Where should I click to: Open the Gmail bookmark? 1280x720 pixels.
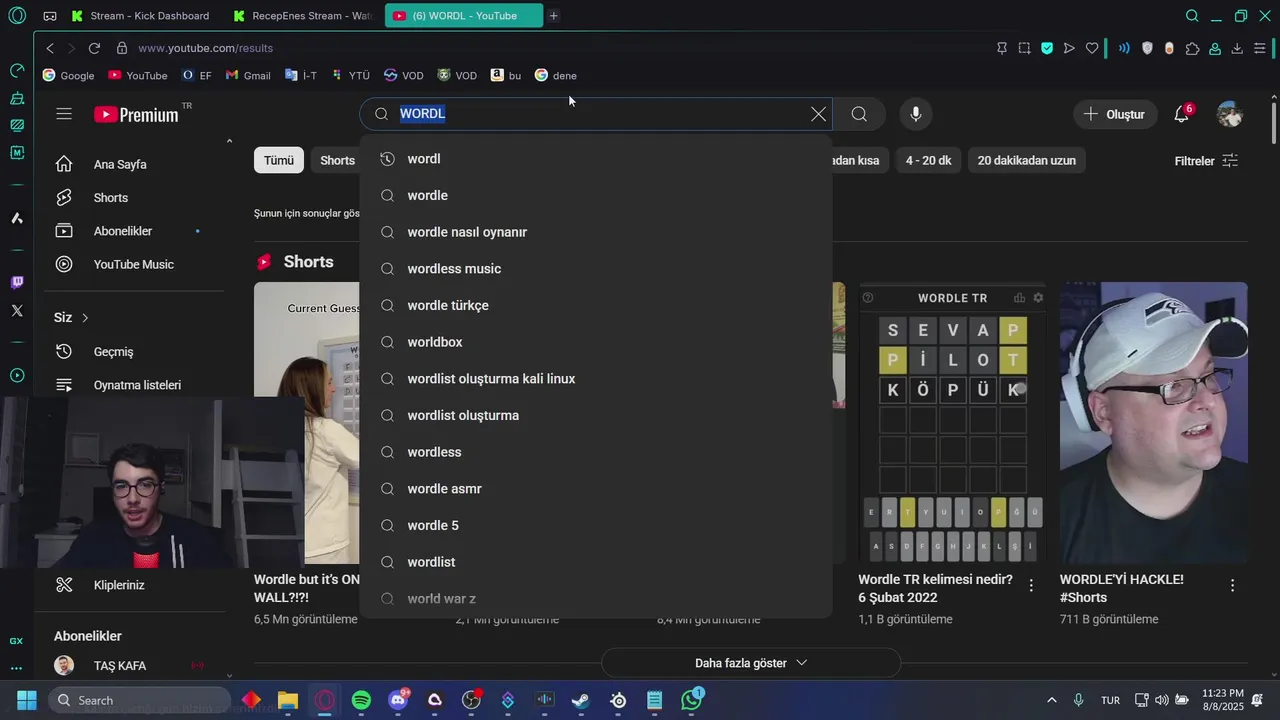point(248,75)
